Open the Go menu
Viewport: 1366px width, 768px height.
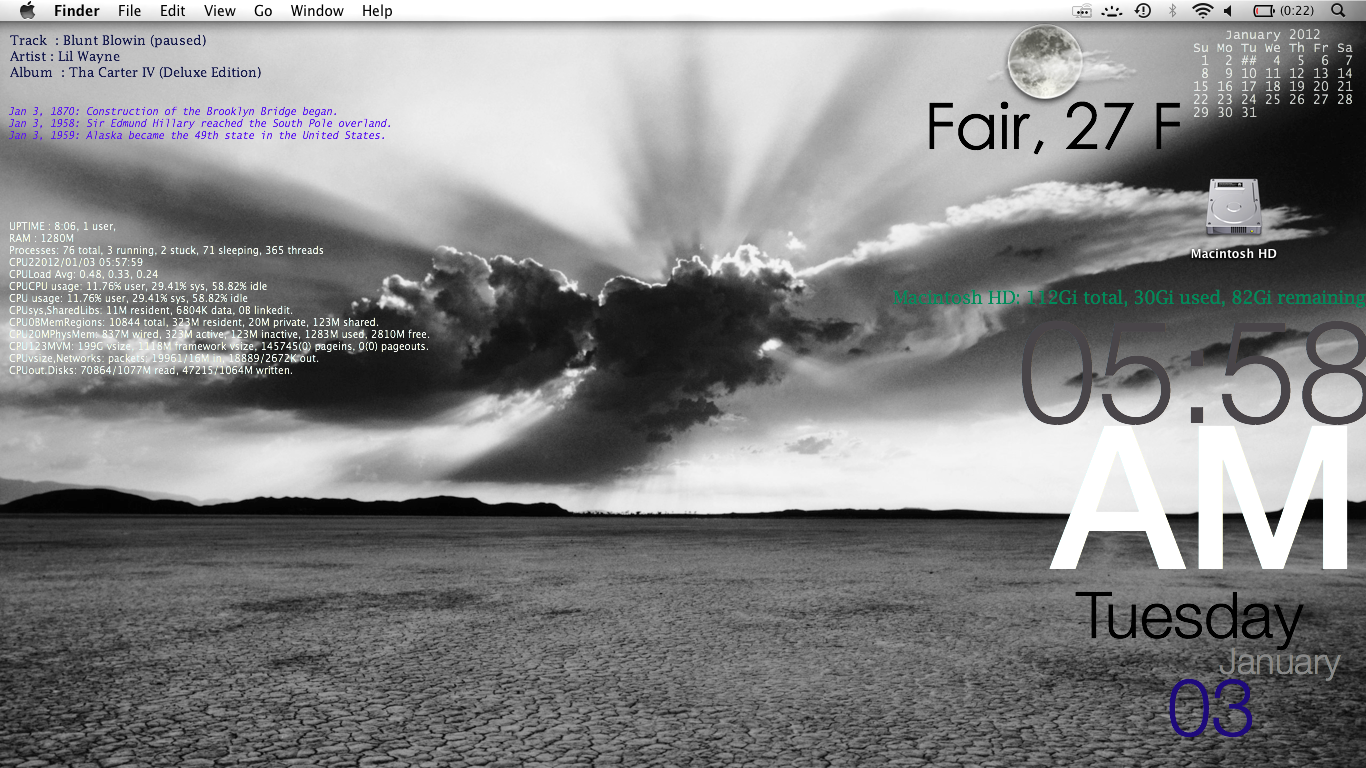(x=263, y=11)
